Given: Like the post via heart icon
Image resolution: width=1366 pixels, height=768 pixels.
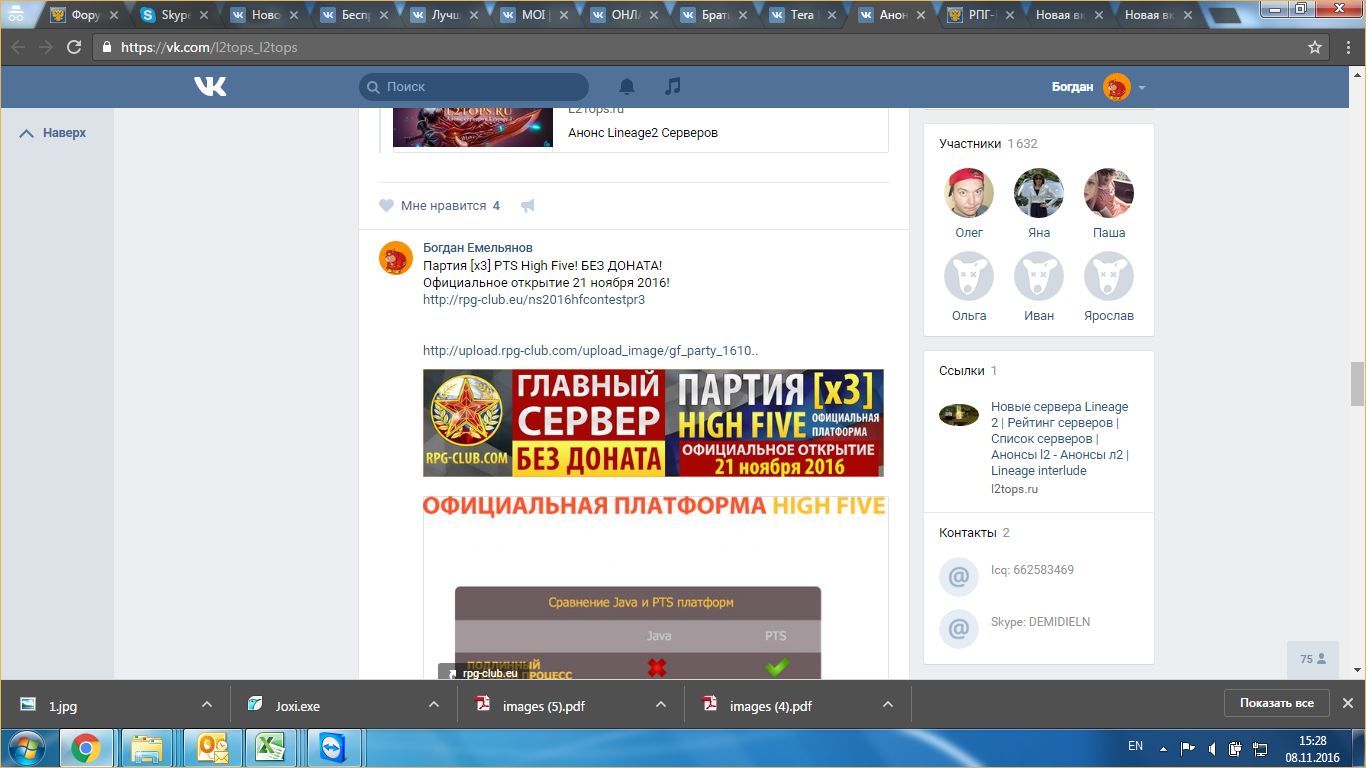Looking at the screenshot, I should (386, 206).
